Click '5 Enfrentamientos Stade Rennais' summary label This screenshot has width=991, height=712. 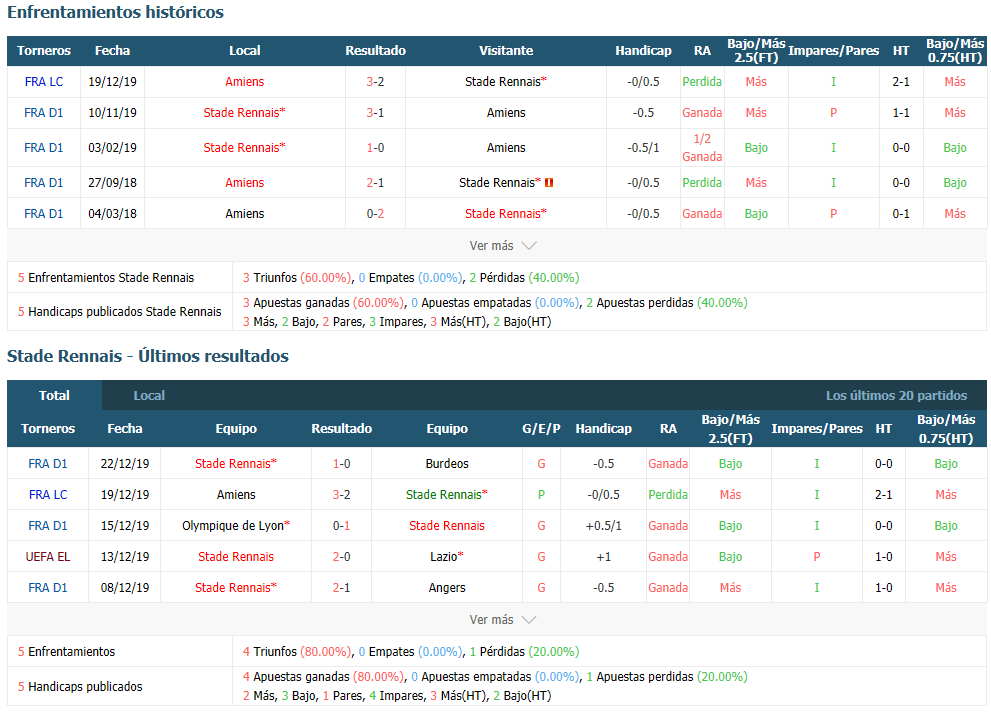point(106,278)
